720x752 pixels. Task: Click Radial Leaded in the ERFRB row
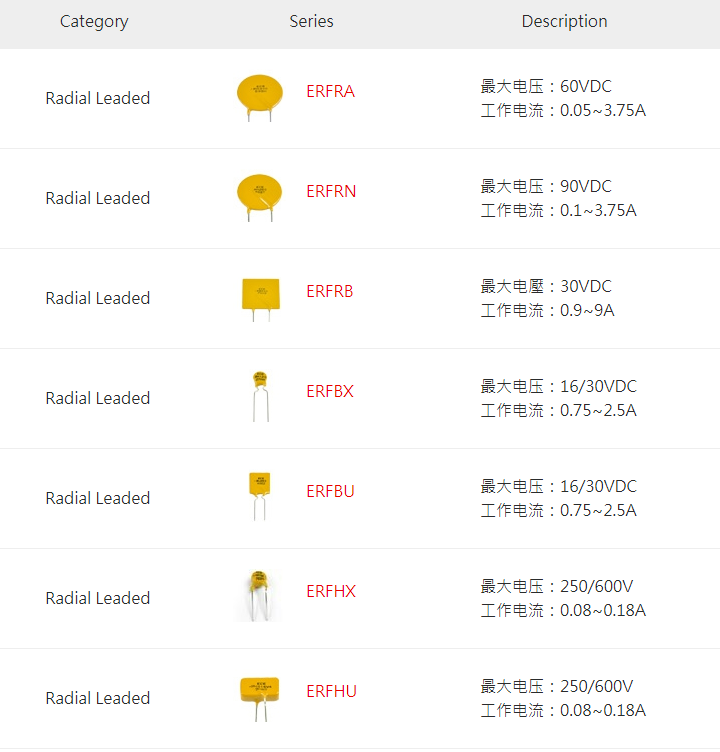tap(98, 298)
